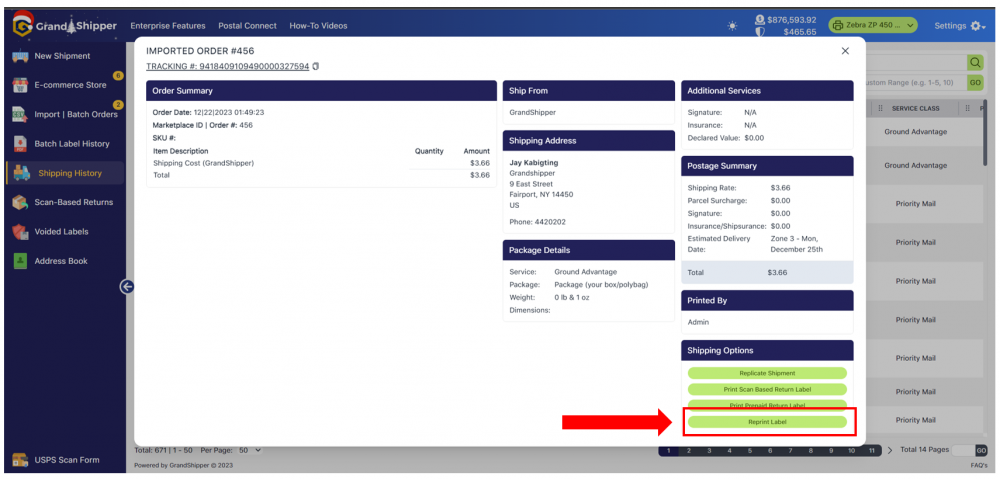Click Replicate Shipment button
This screenshot has width=1000, height=479.
[x=767, y=373]
